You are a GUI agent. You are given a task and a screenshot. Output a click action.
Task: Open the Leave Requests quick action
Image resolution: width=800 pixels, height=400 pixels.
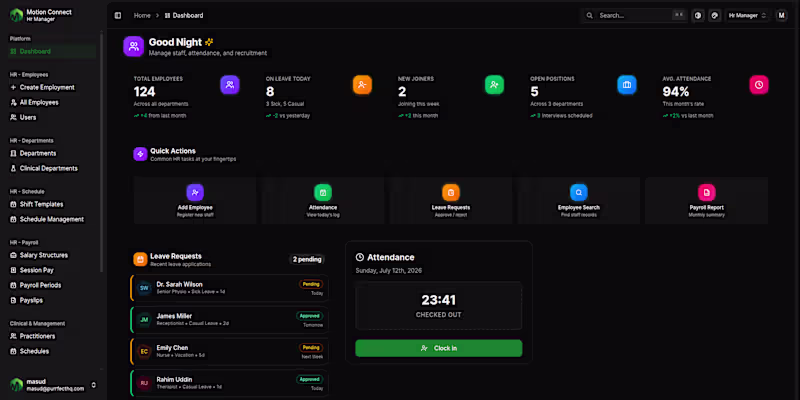click(451, 201)
